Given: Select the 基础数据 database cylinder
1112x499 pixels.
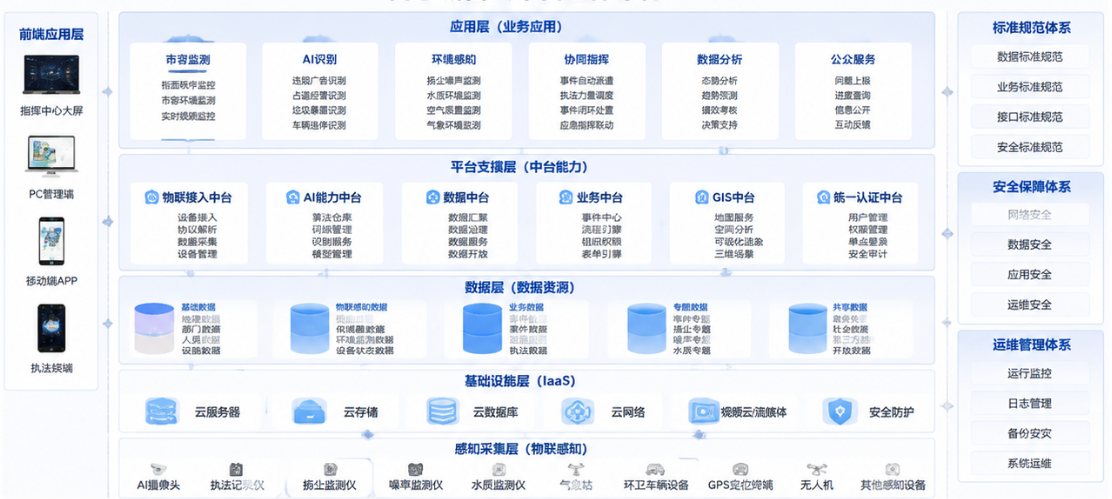Looking at the screenshot, I should point(154,328).
